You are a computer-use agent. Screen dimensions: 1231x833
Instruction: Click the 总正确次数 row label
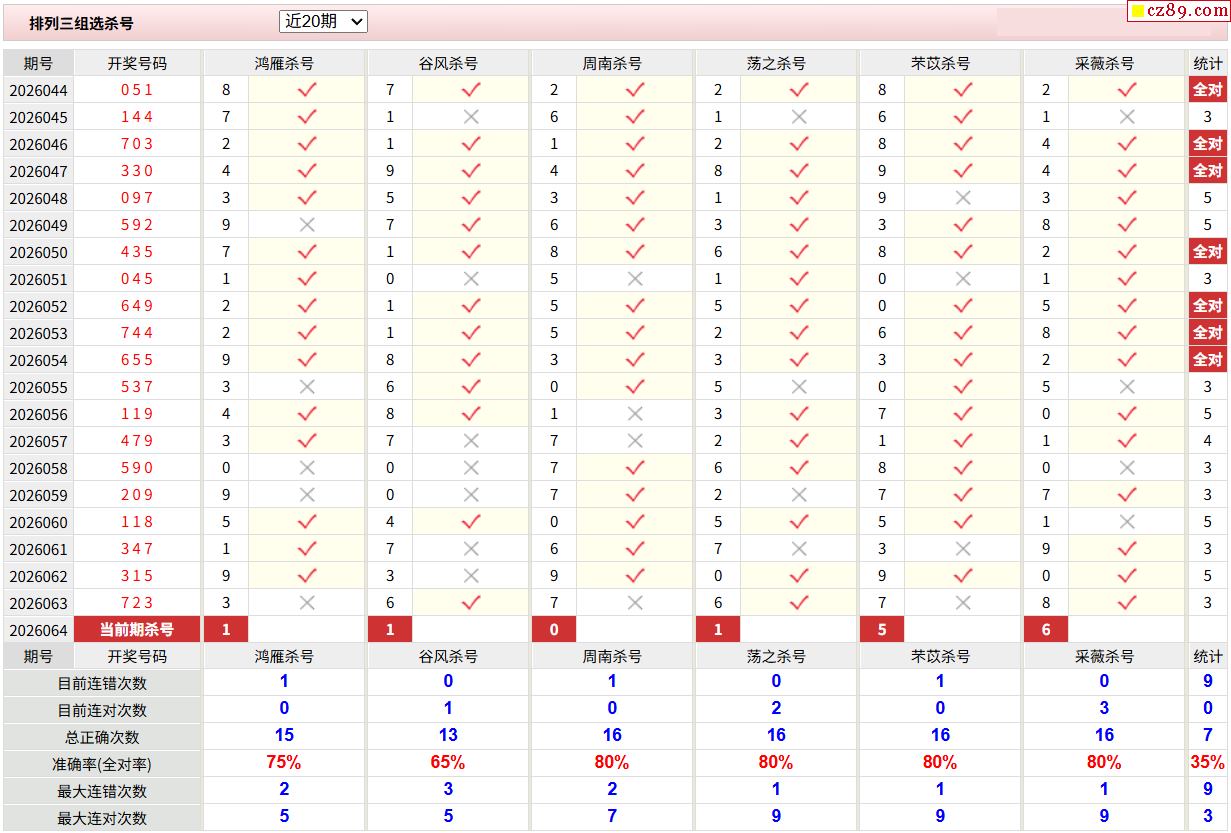102,737
